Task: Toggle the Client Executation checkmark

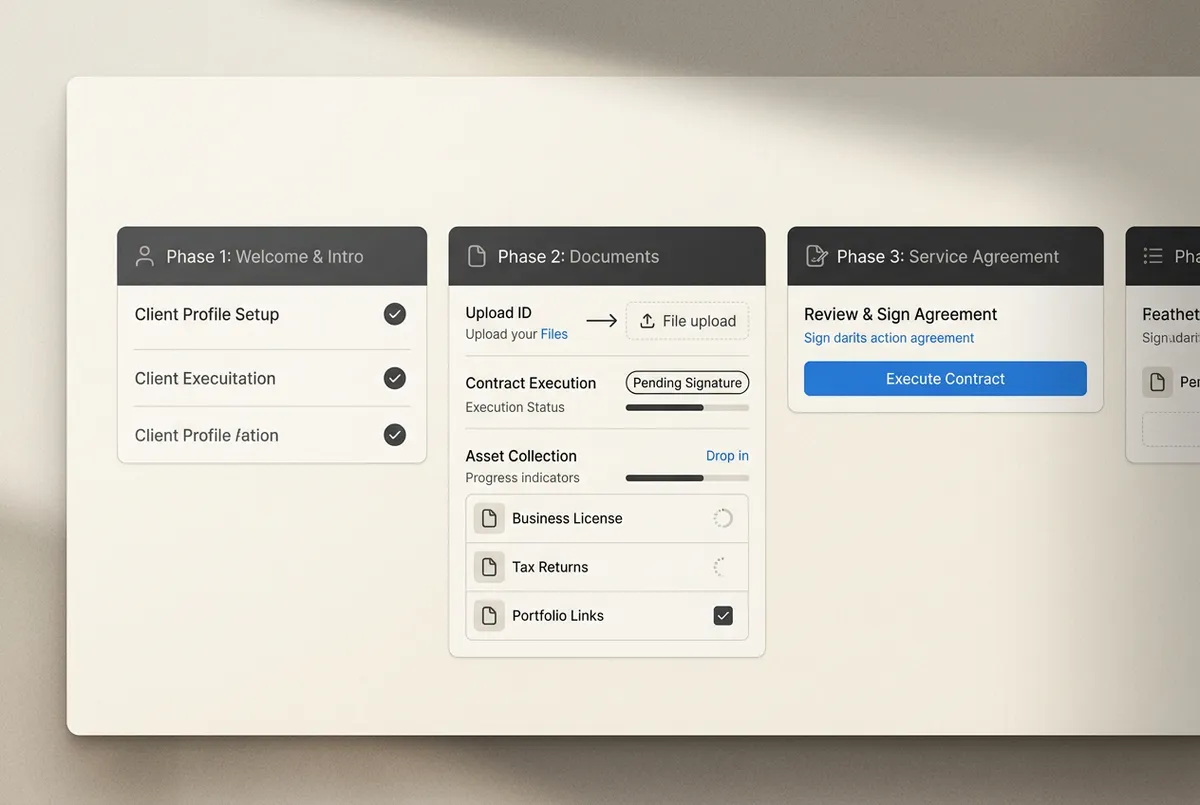Action: tap(395, 378)
